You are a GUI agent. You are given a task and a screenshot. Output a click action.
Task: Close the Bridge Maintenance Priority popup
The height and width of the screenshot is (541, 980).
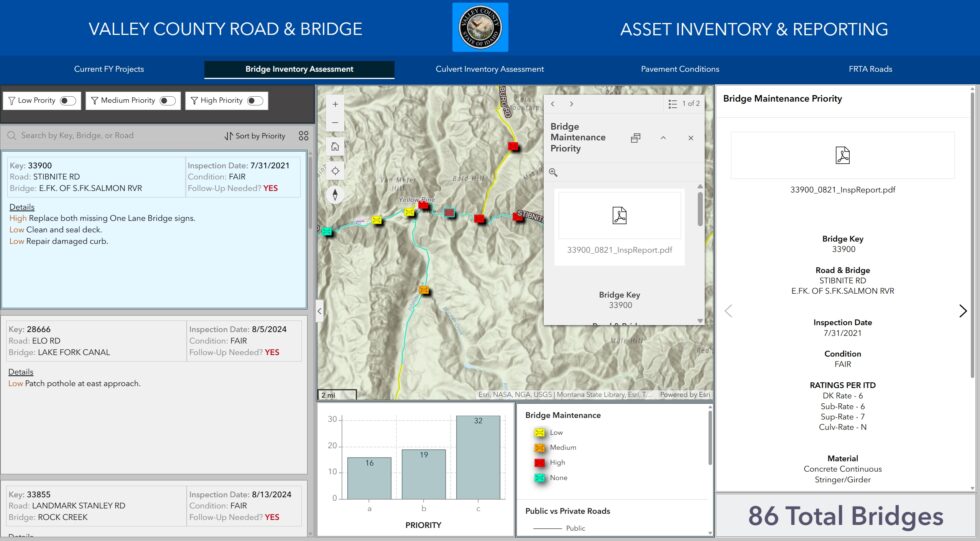pos(691,138)
